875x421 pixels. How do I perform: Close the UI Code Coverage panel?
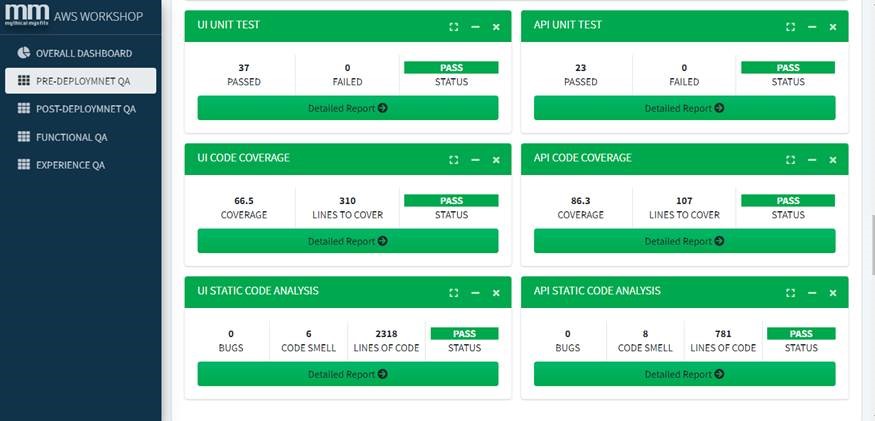click(x=496, y=160)
